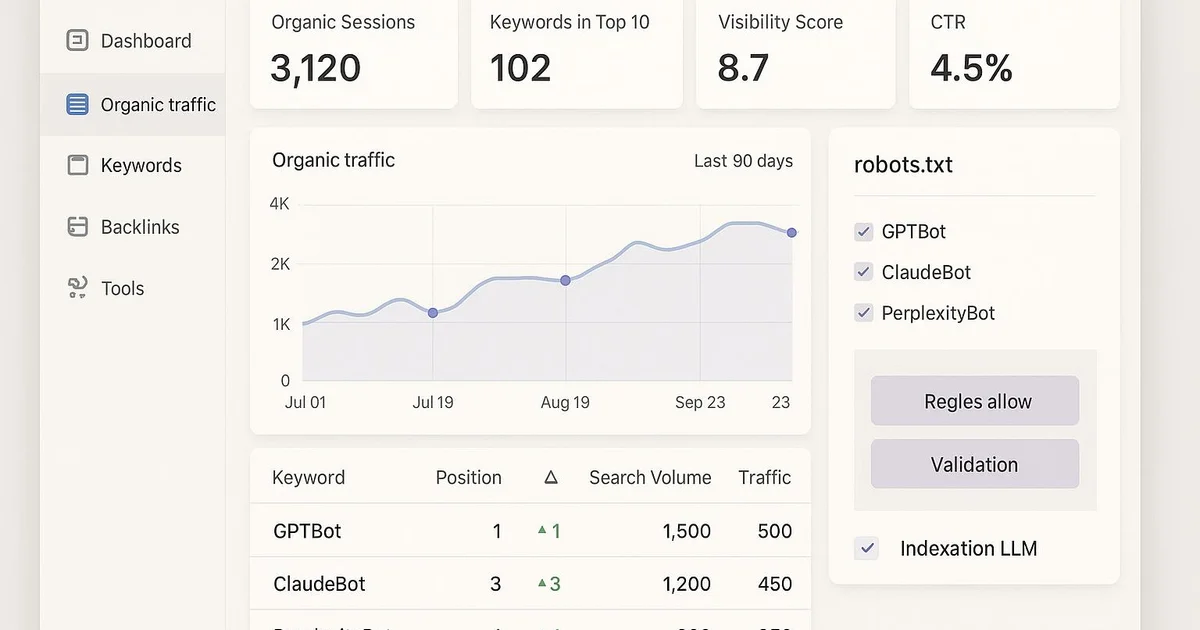The width and height of the screenshot is (1200, 630).
Task: Click the delta change column header icon
Action: point(551,478)
